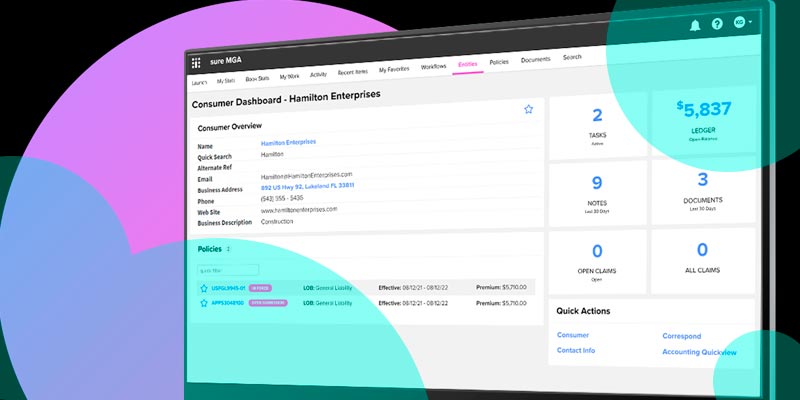Open the My Favorites tab

click(x=394, y=69)
